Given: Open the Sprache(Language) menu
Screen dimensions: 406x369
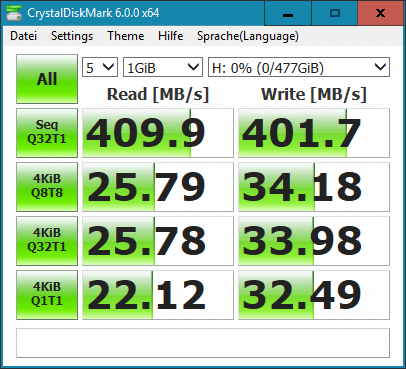Looking at the screenshot, I should coord(248,36).
